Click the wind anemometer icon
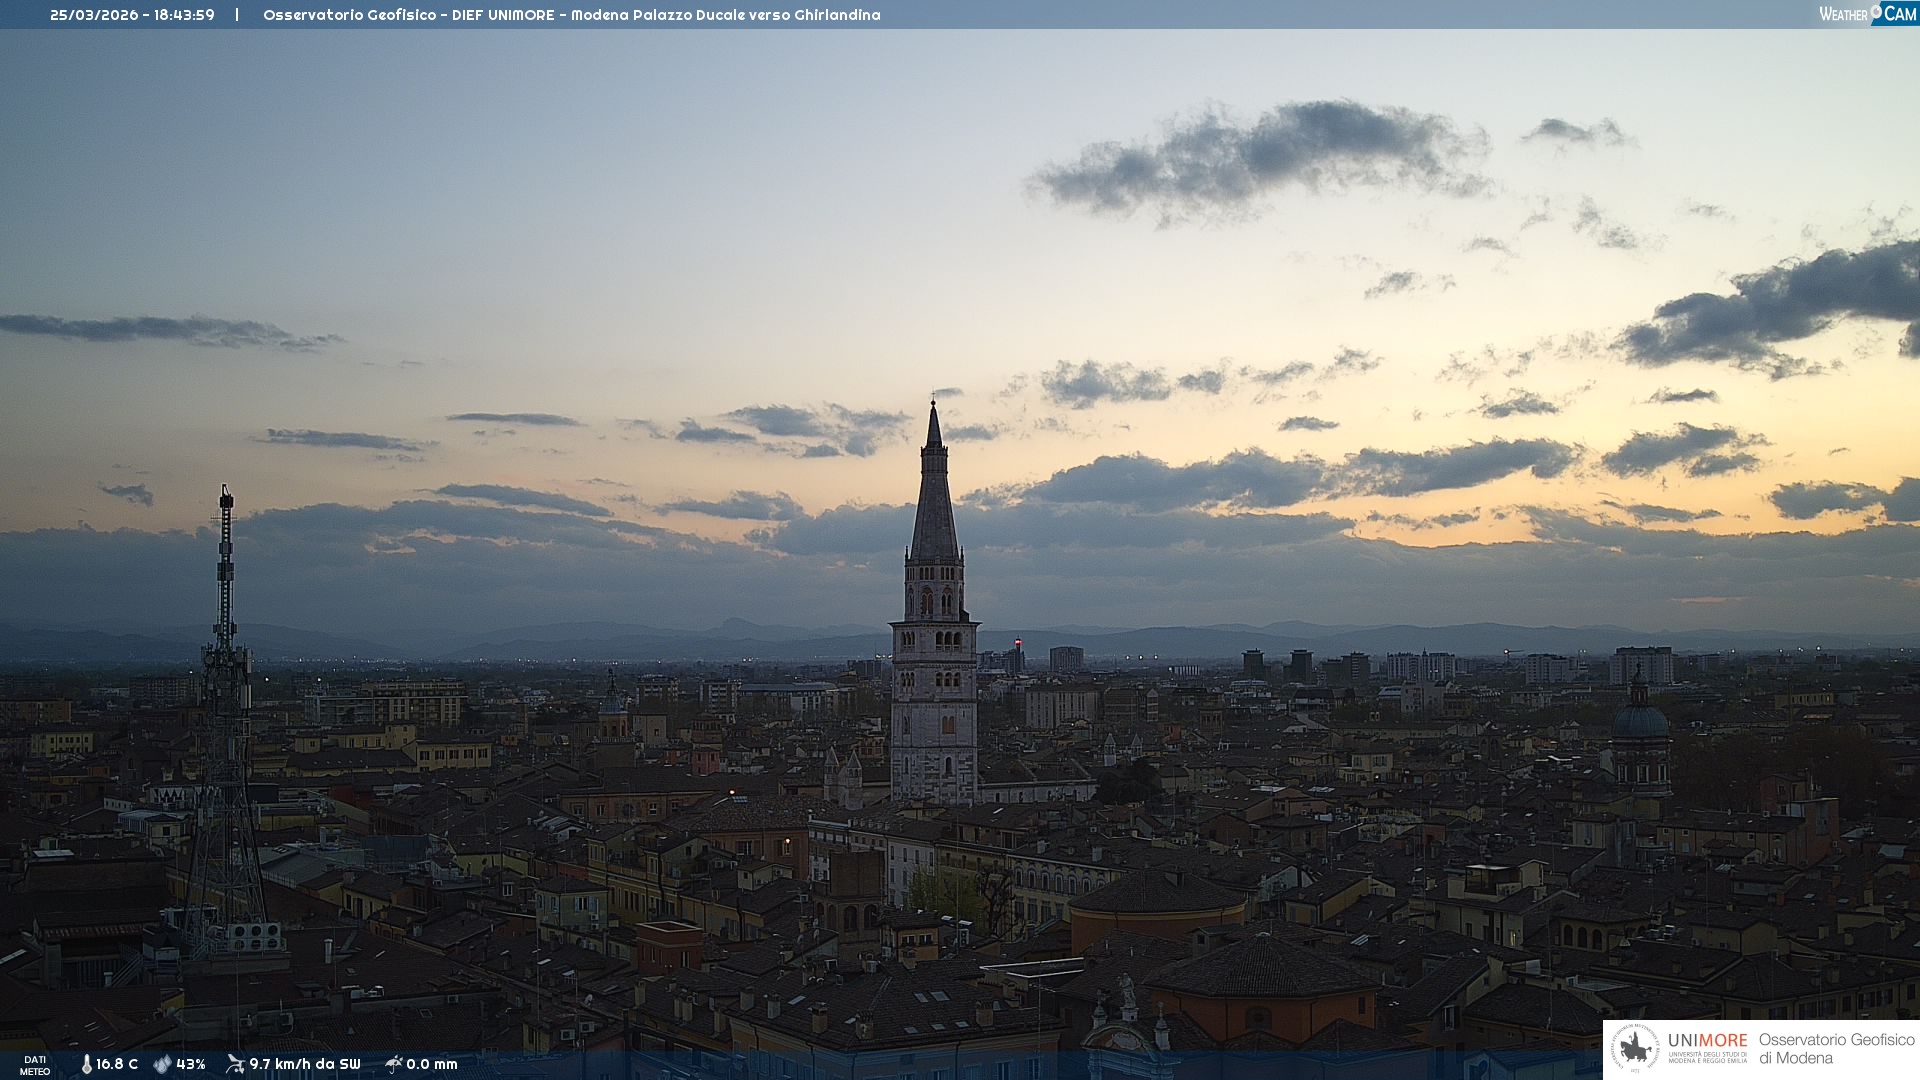Screen dimensions: 1920x1080 point(235,1064)
